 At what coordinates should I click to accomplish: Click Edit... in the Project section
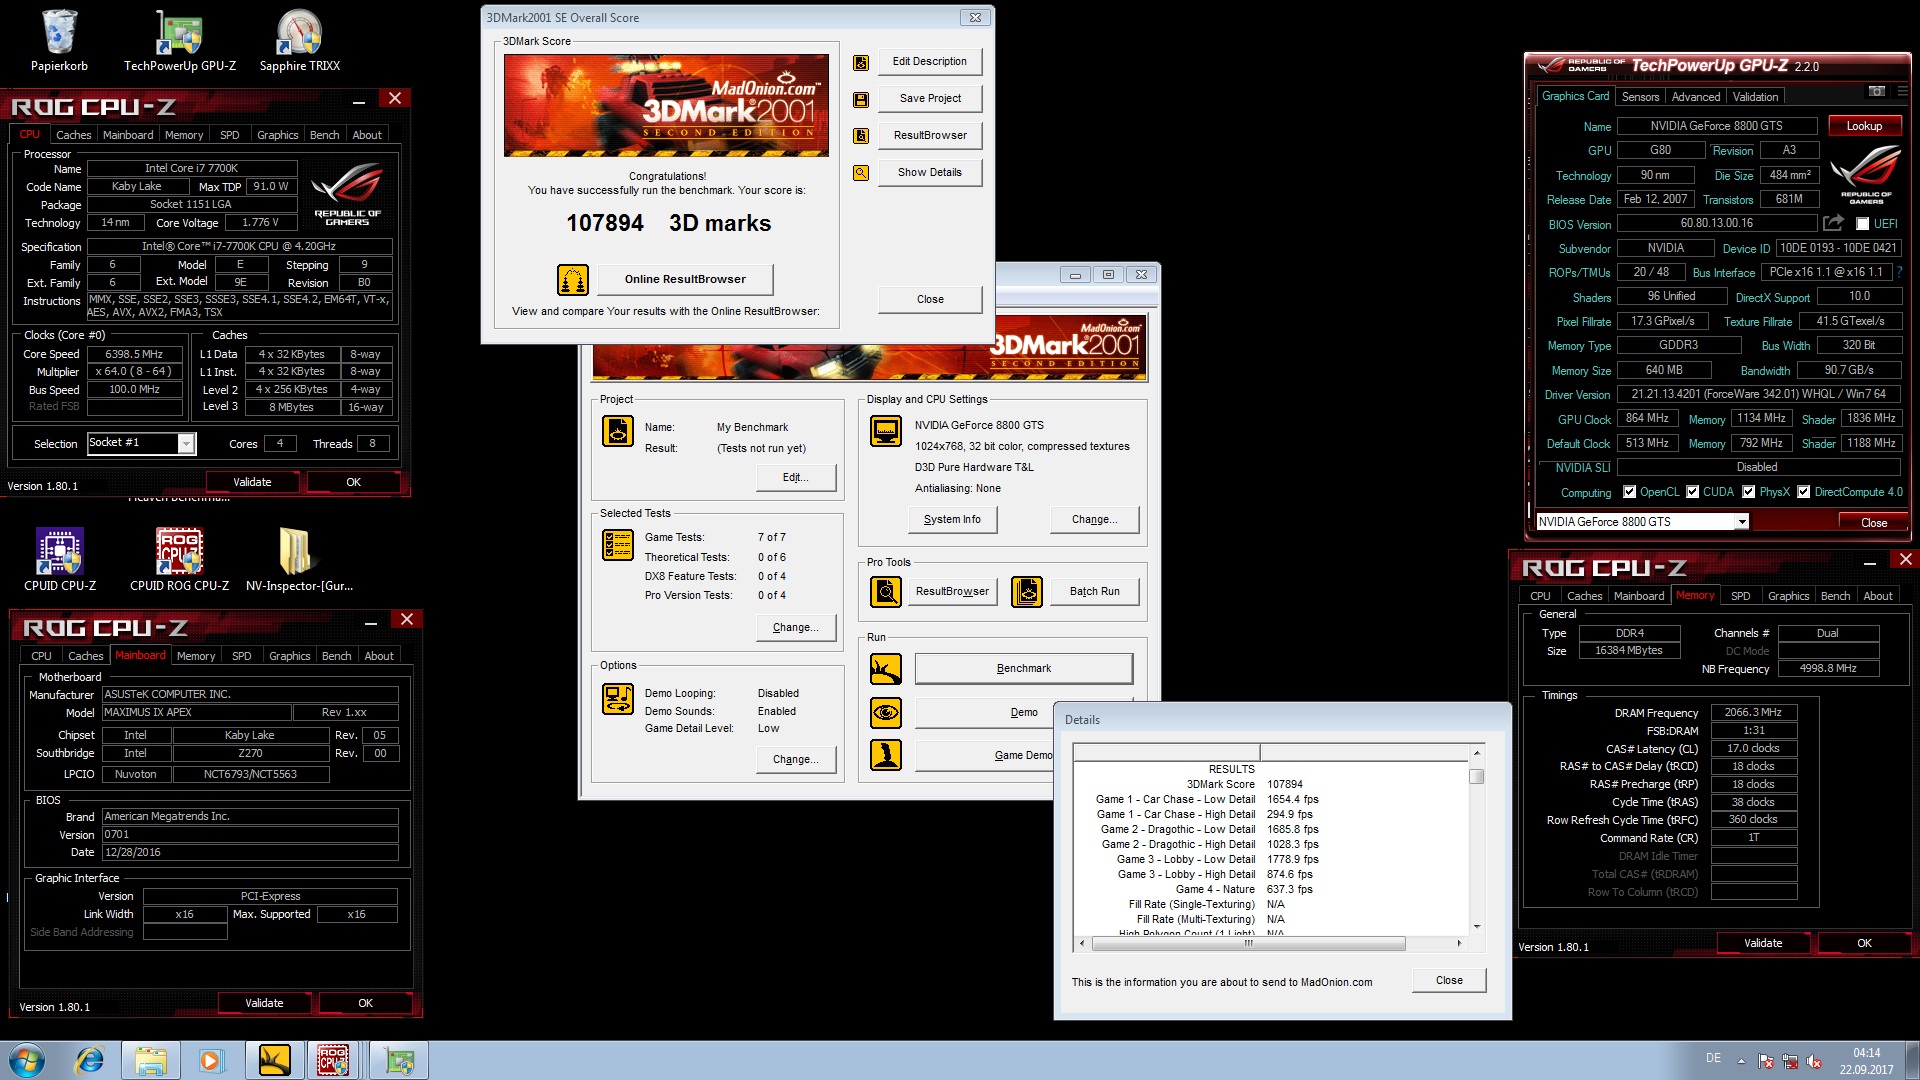click(x=795, y=477)
